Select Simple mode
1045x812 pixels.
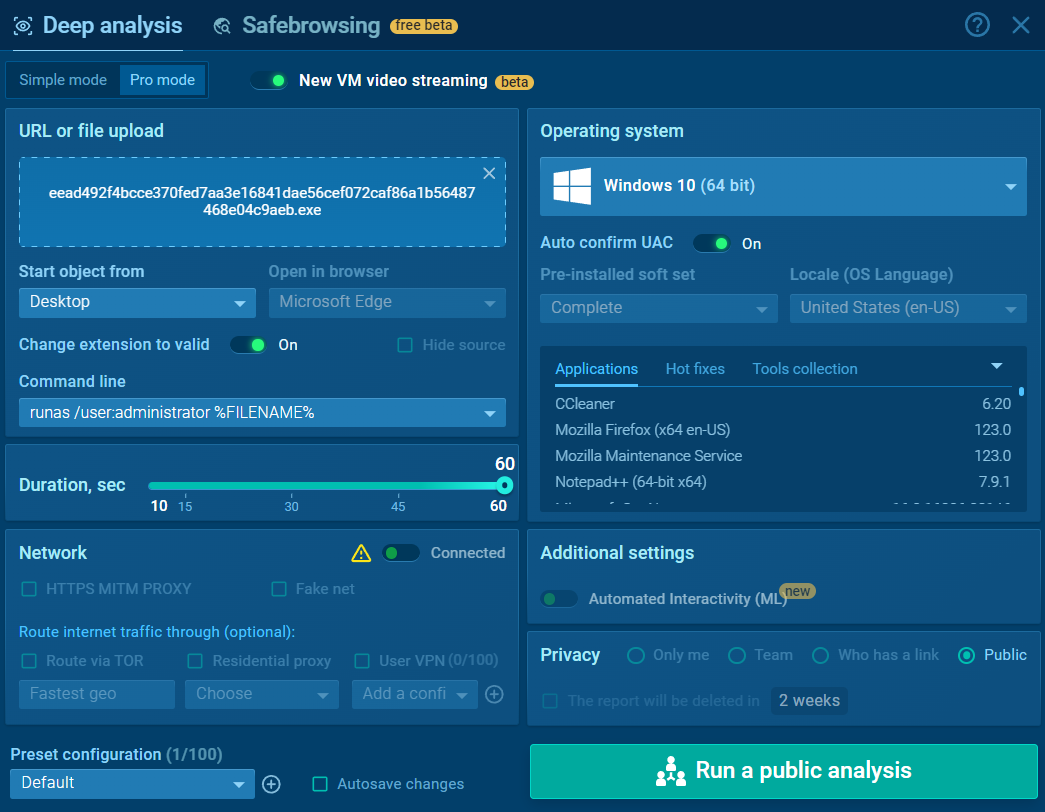click(x=63, y=80)
